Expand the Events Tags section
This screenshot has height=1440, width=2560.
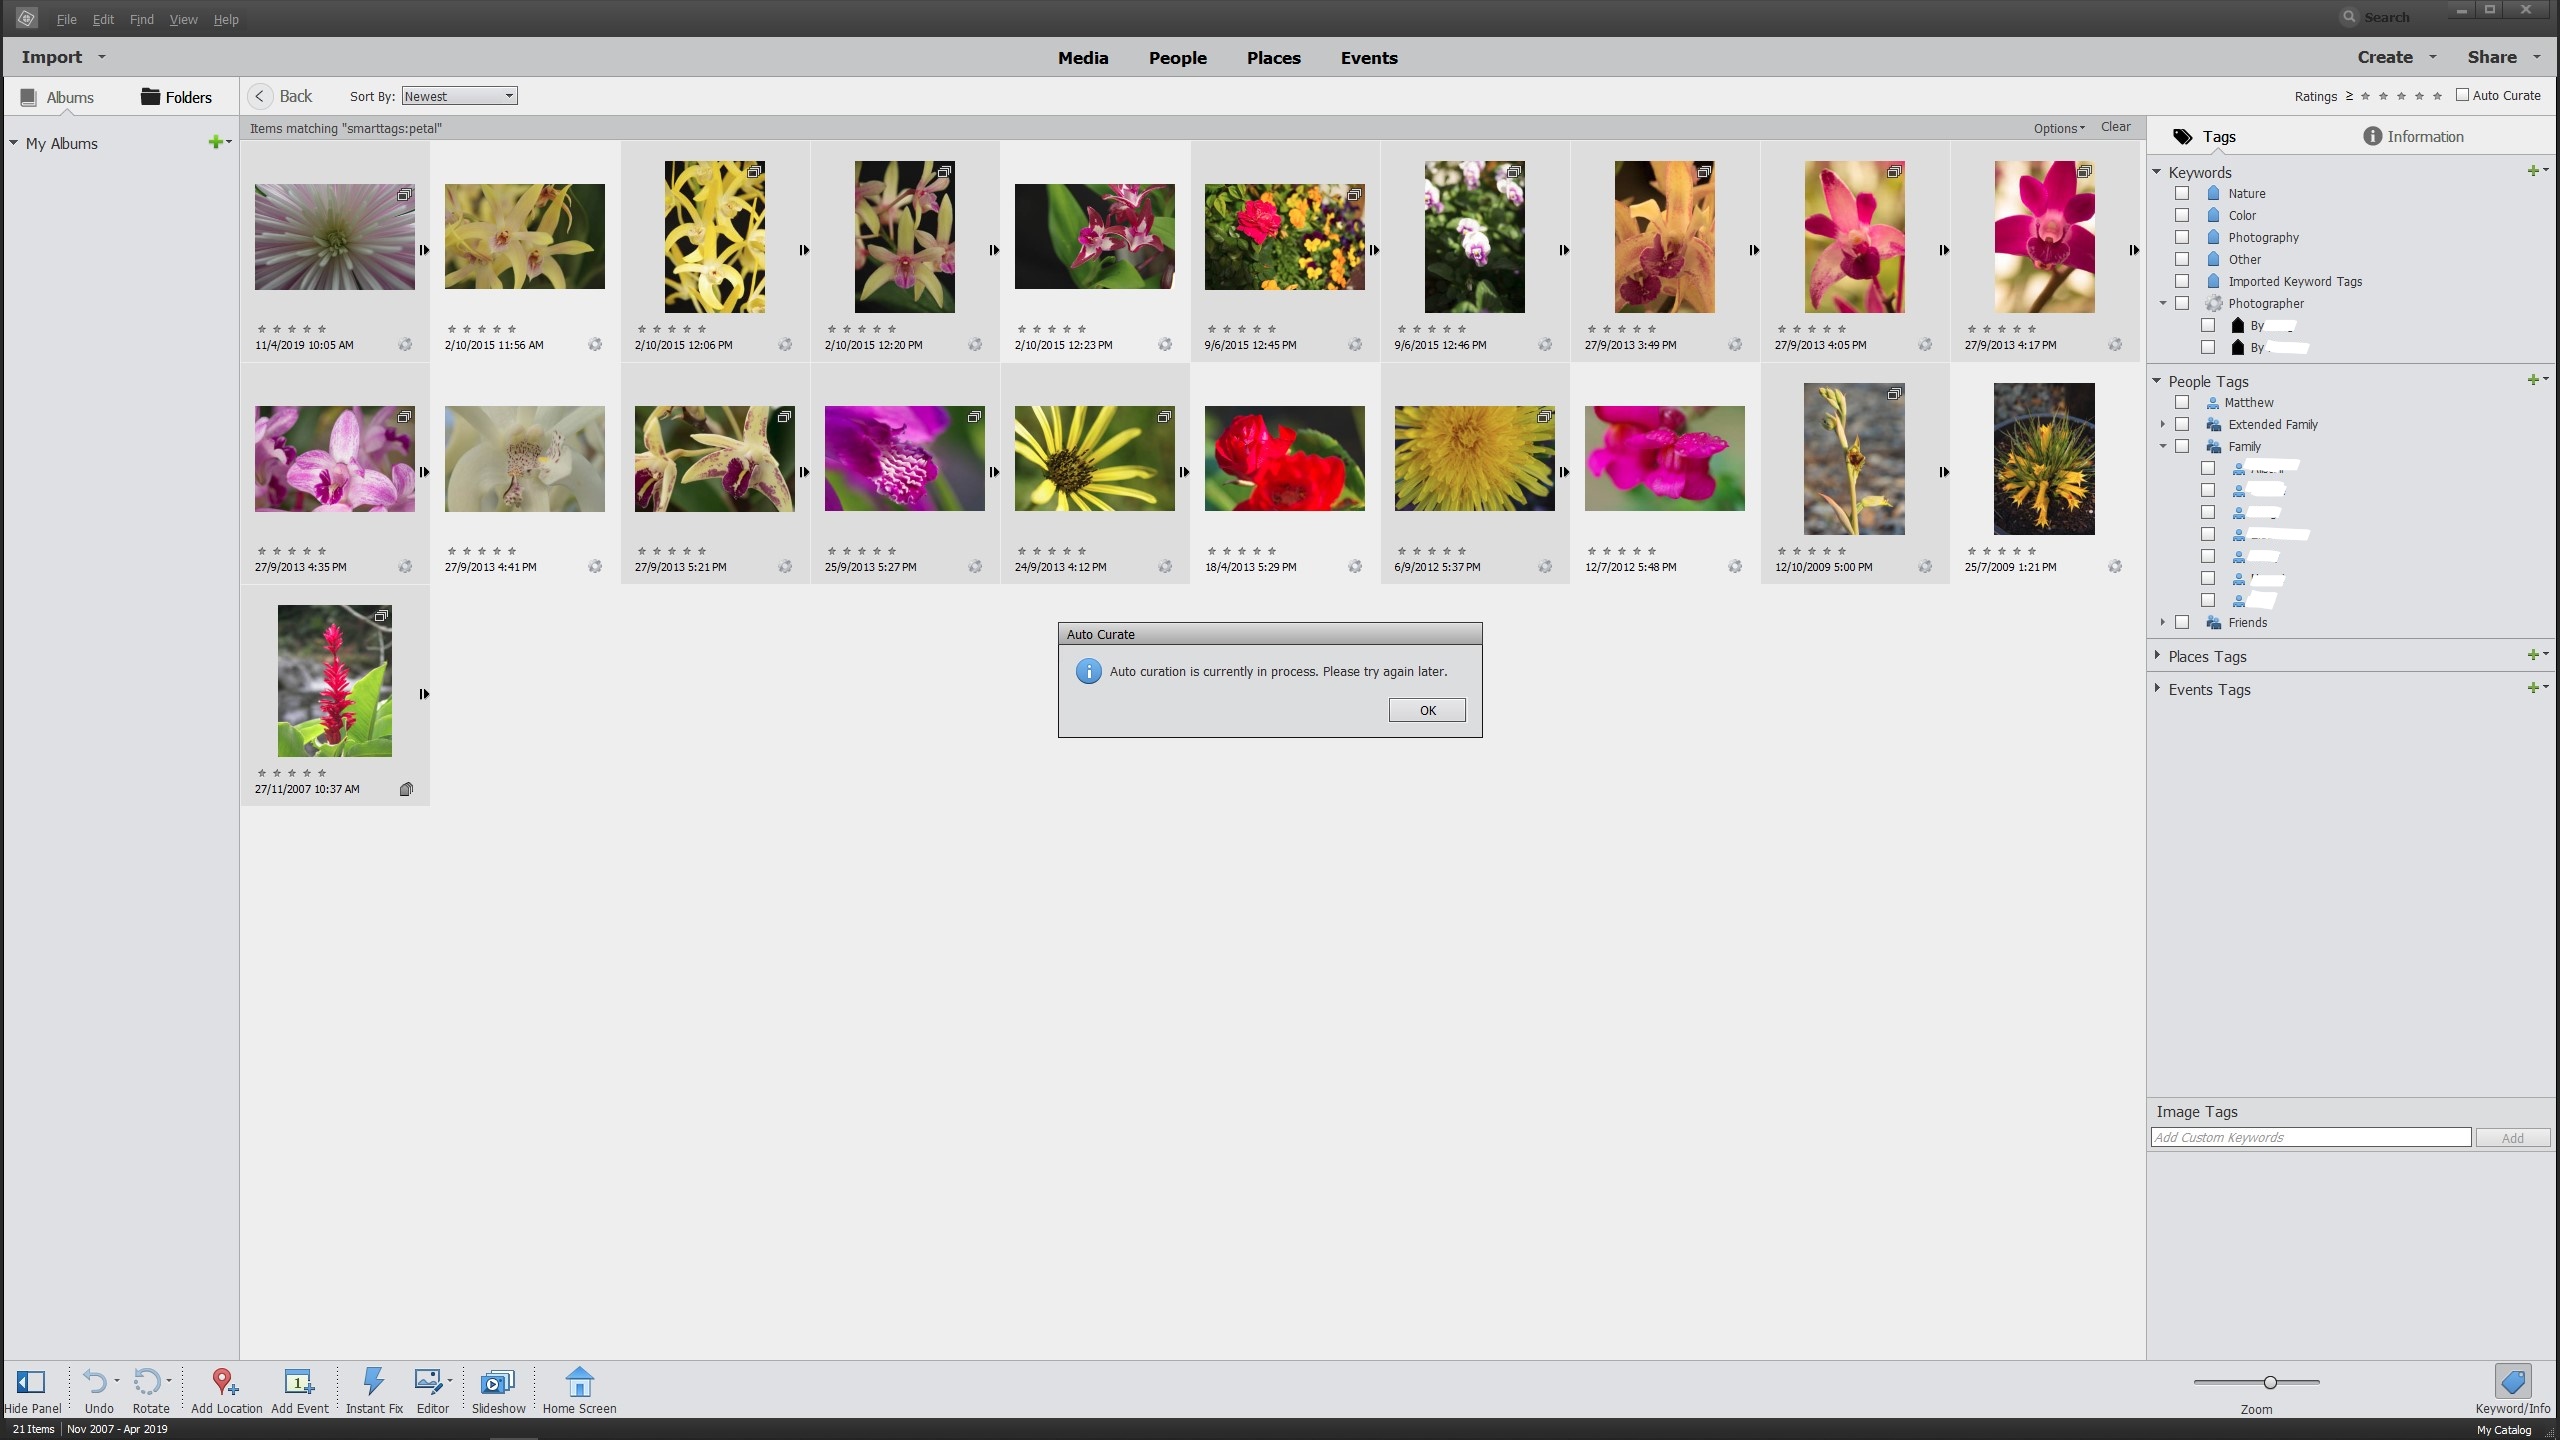[x=2157, y=687]
